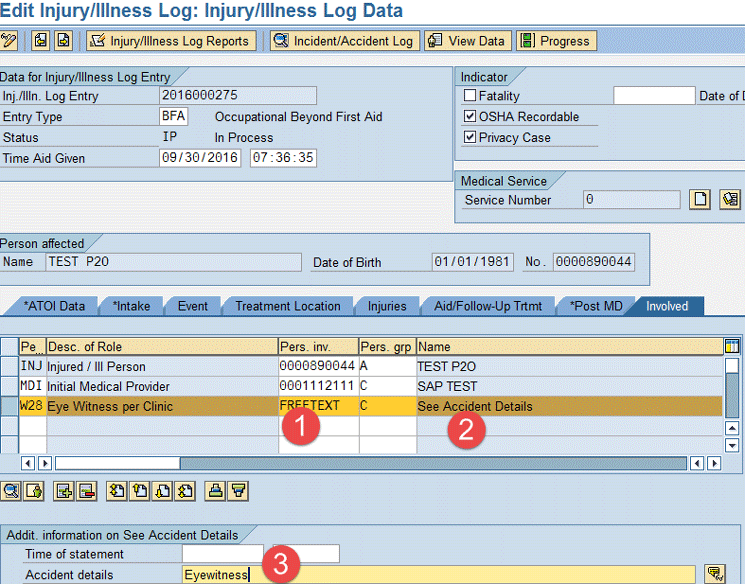Uncheck the OSHA Recordable checkbox

(470, 117)
